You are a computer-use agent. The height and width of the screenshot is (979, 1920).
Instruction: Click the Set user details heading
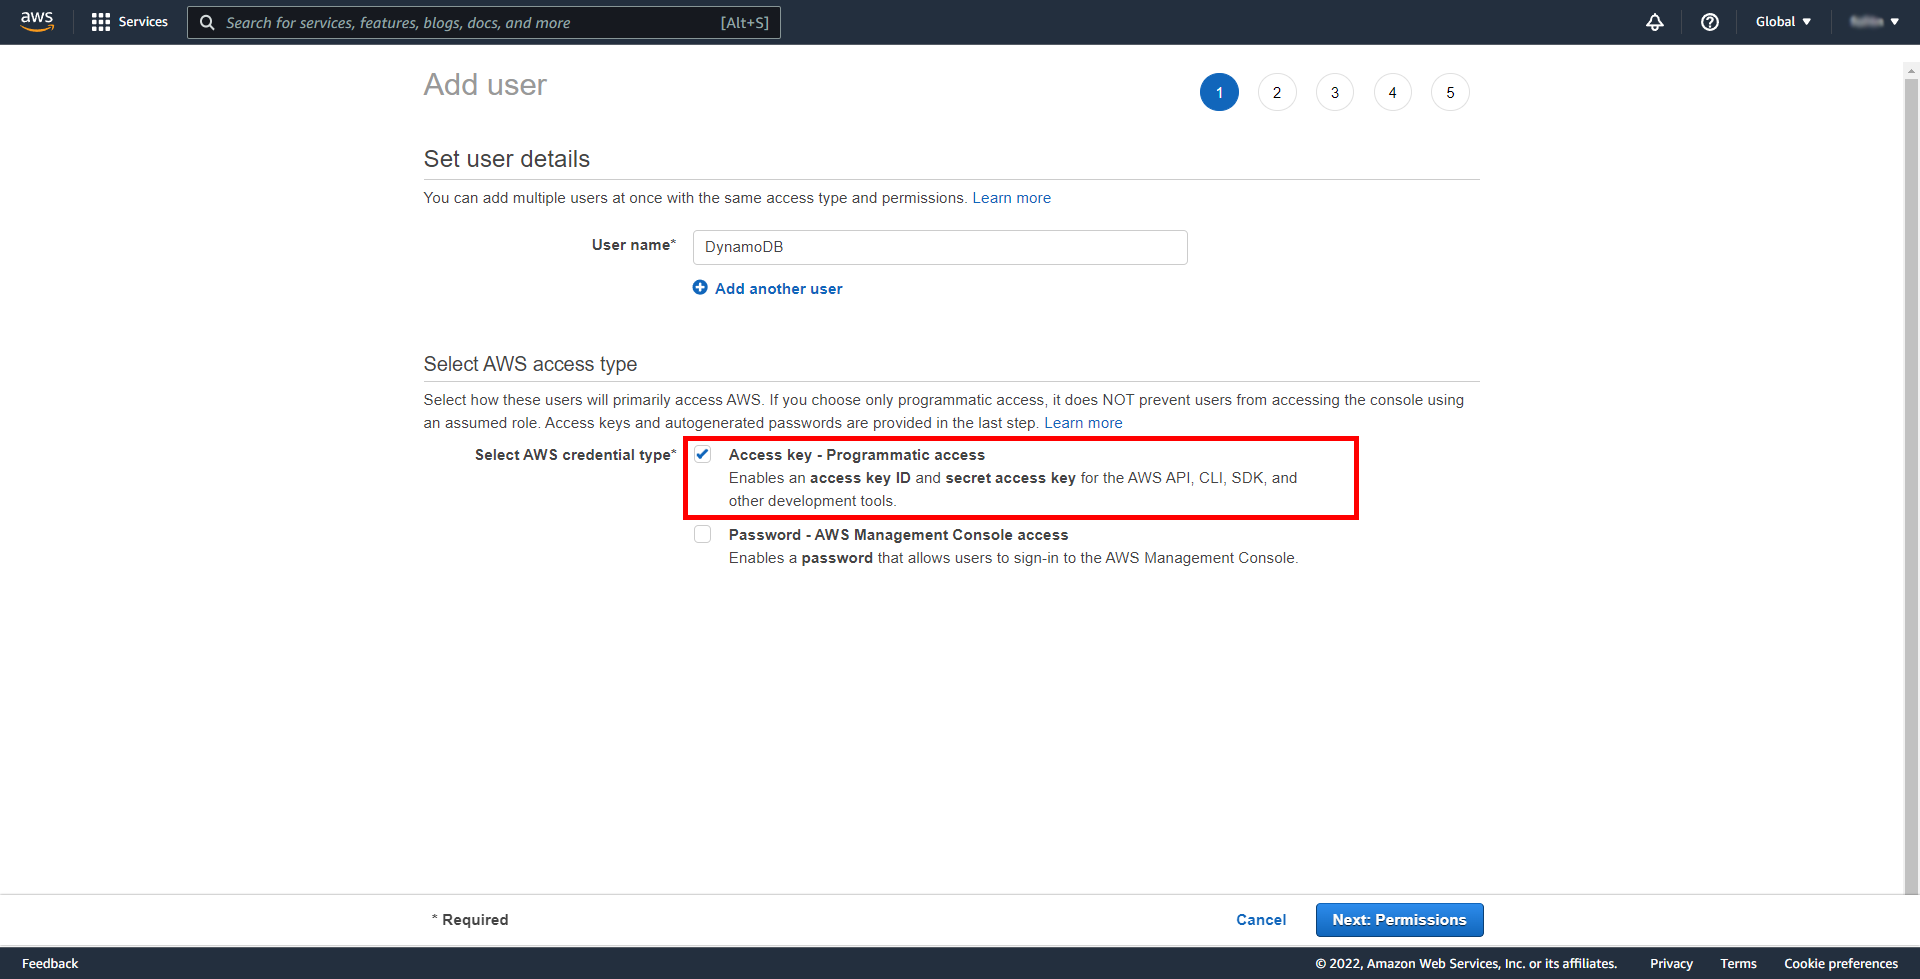pos(506,159)
